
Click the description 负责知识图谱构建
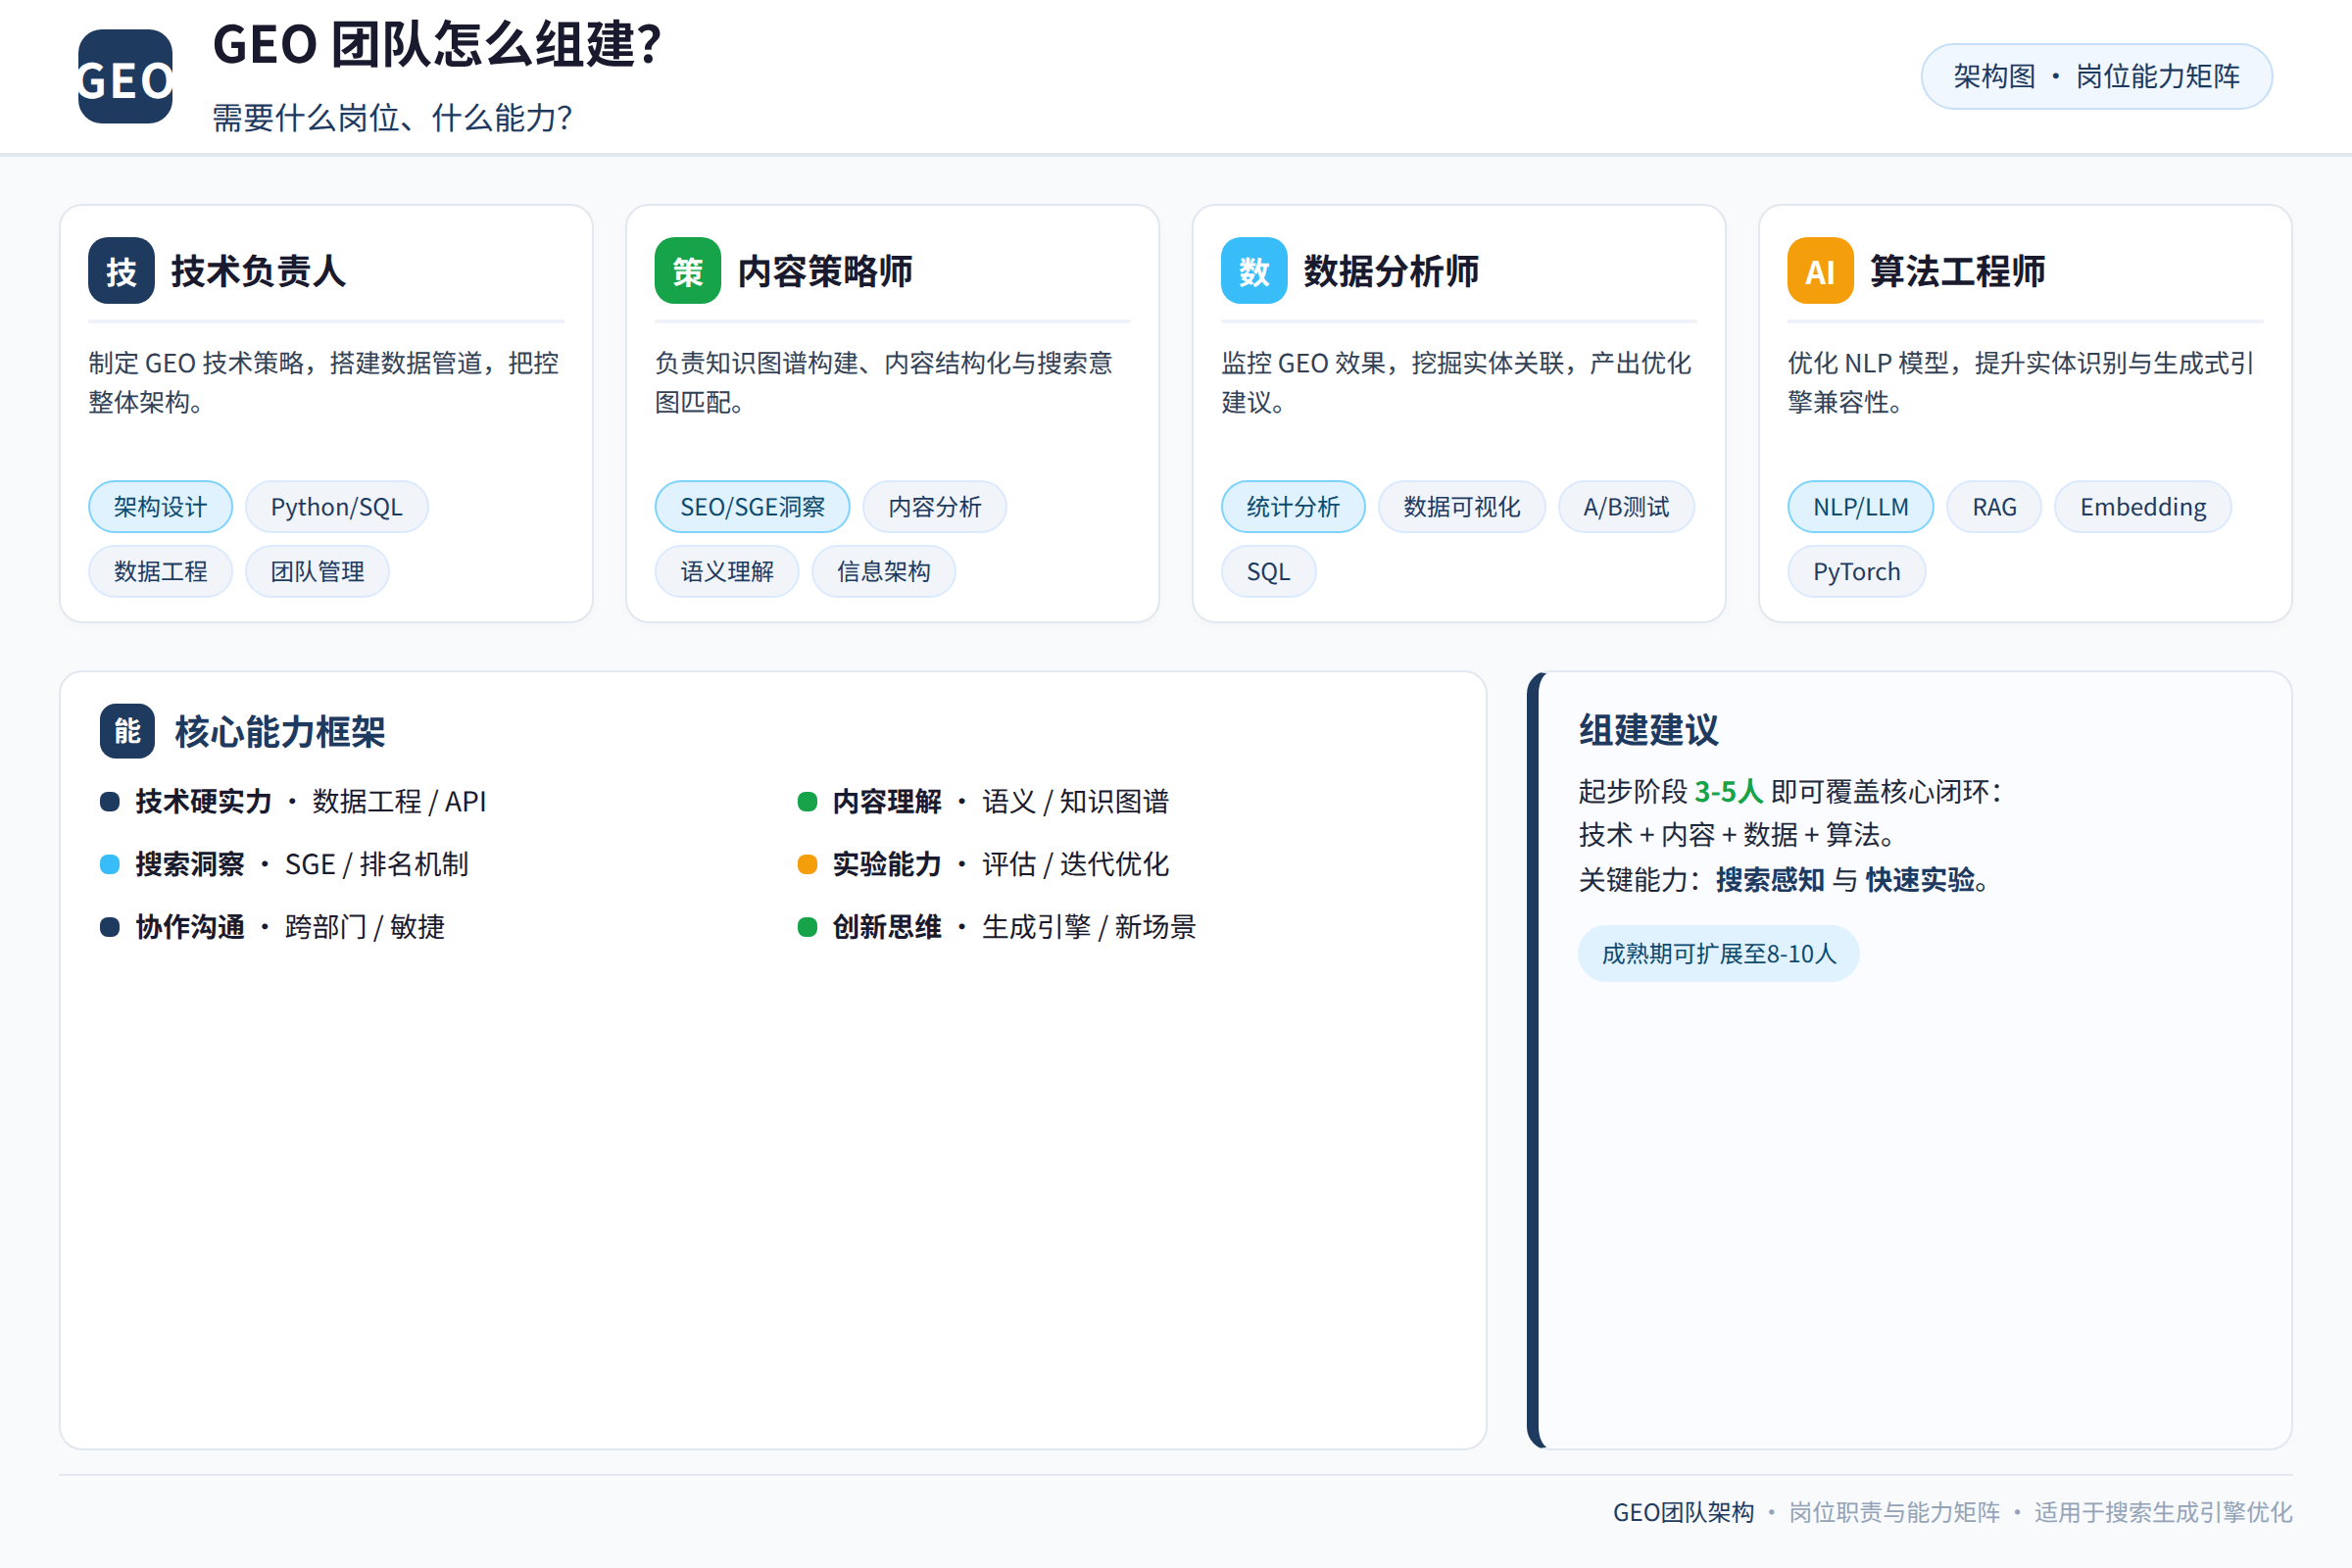884,382
